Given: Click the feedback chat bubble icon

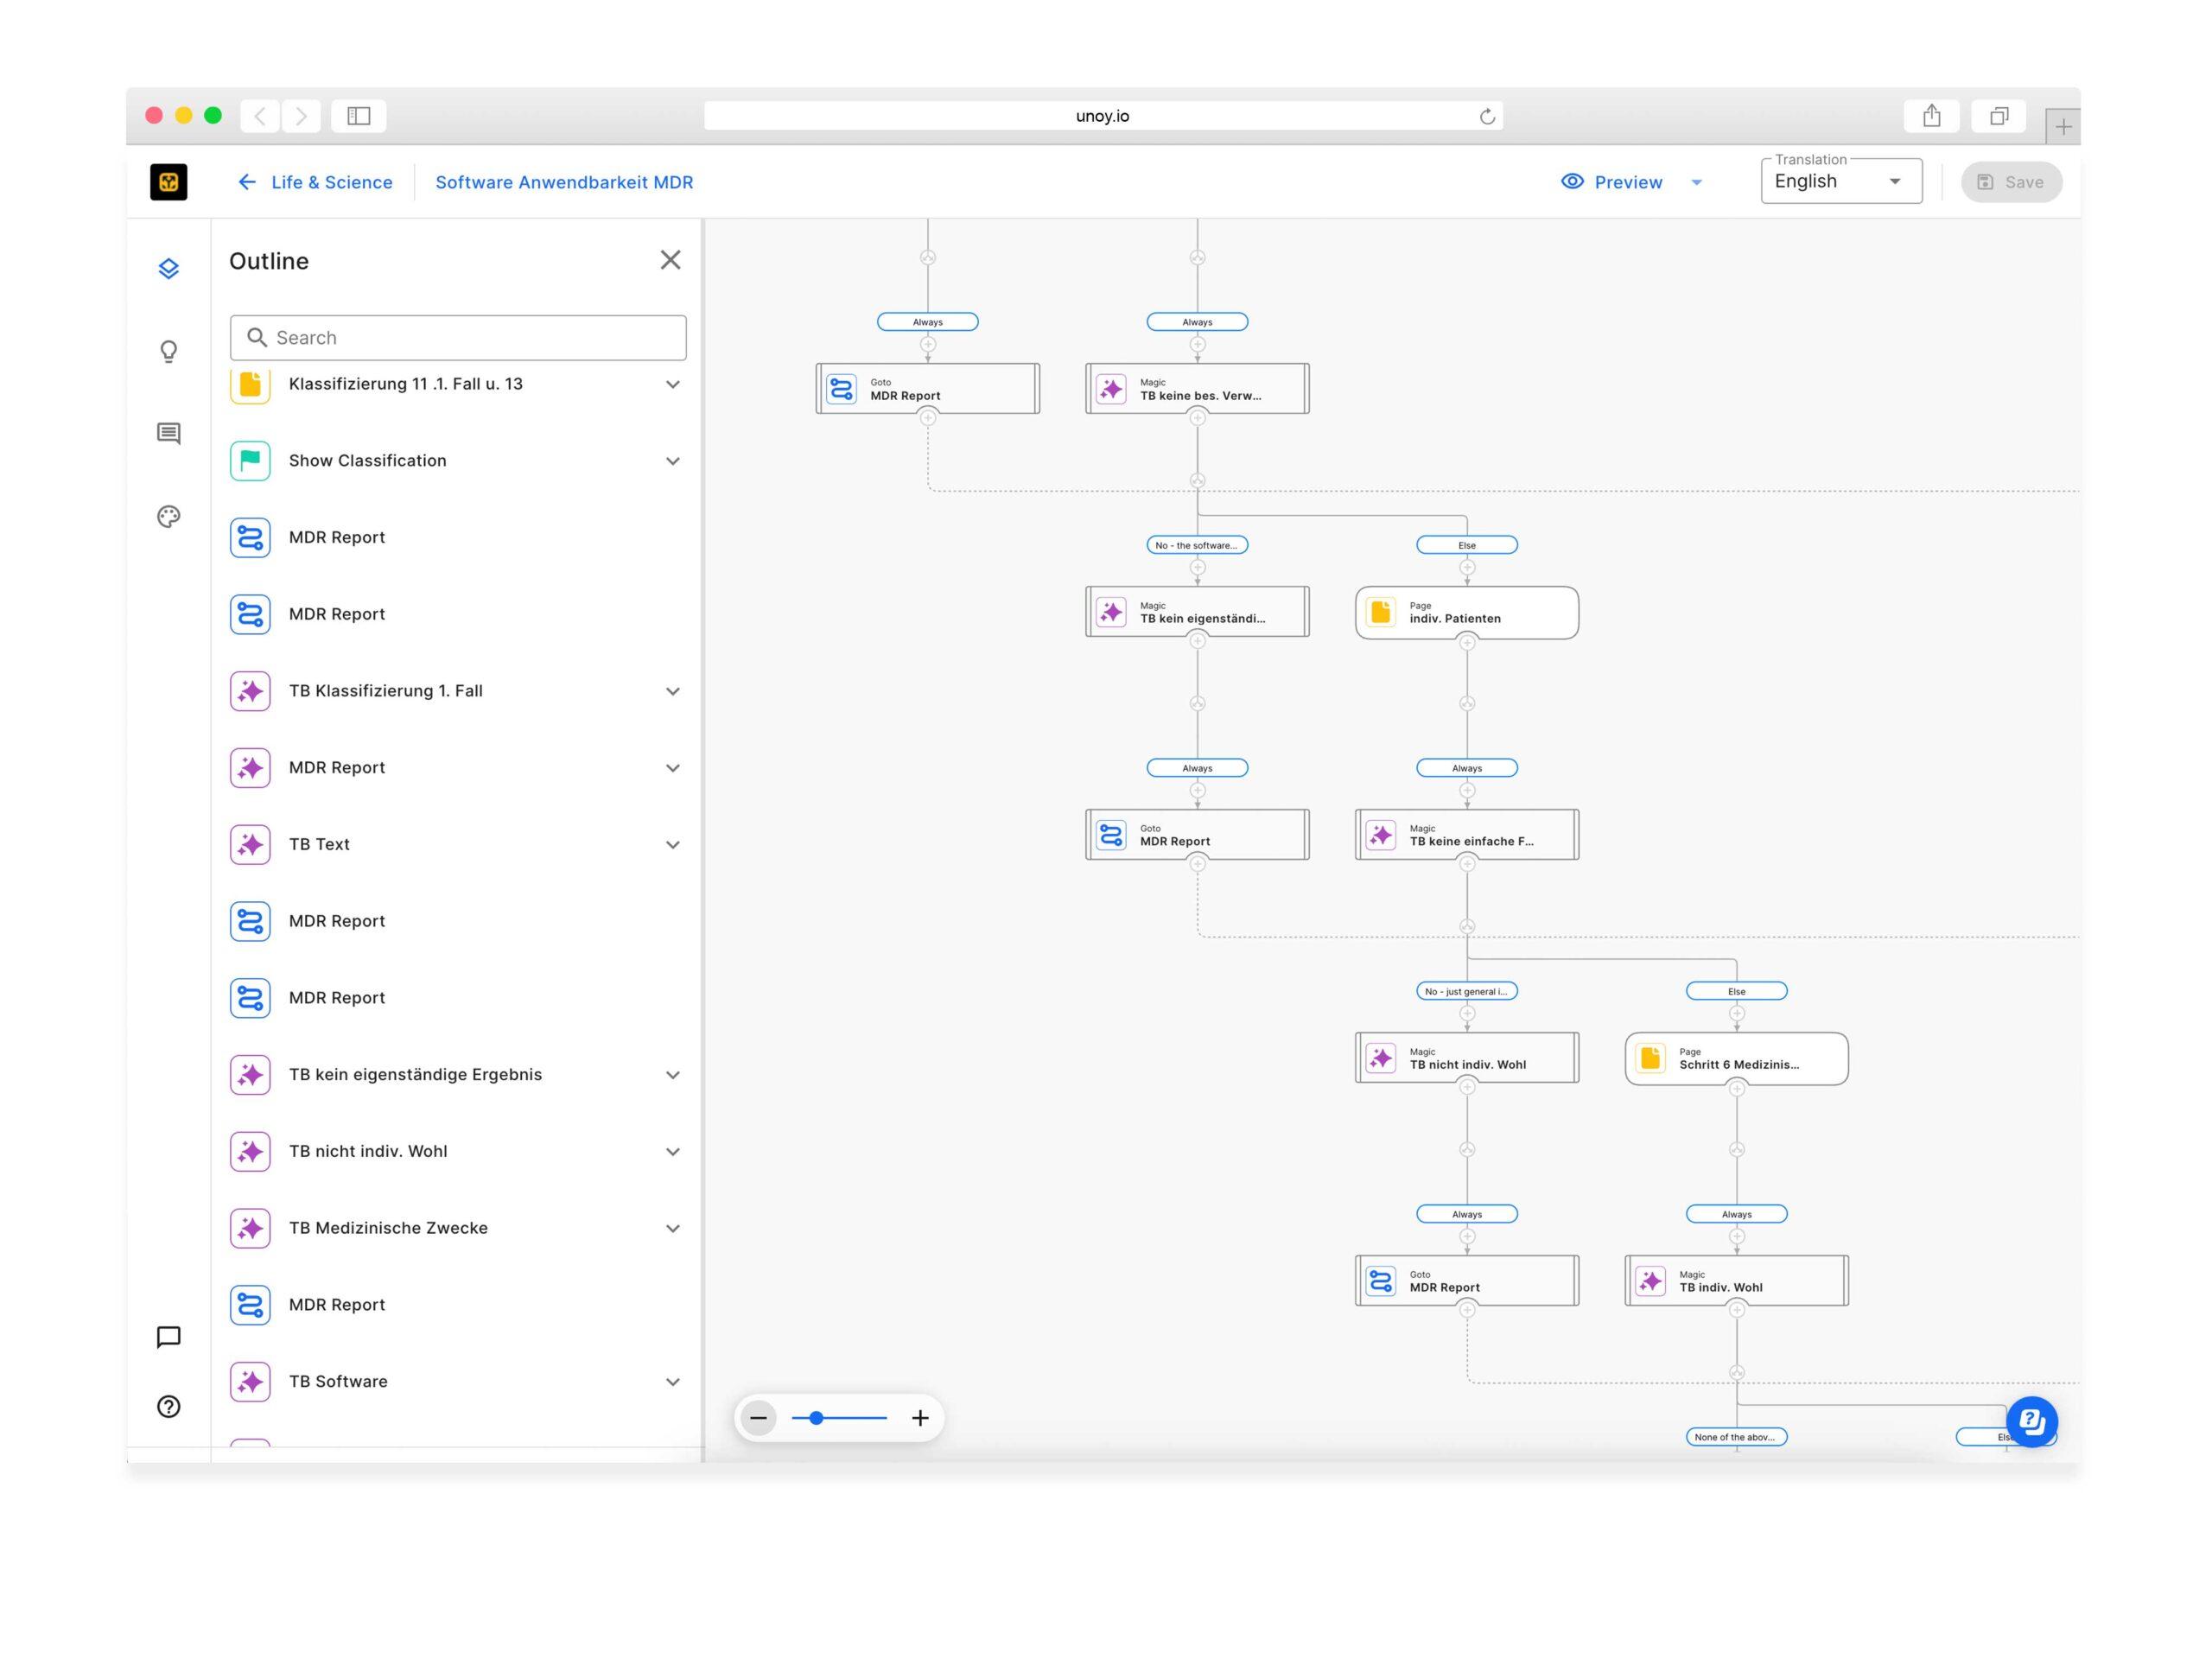Looking at the screenshot, I should 168,1337.
